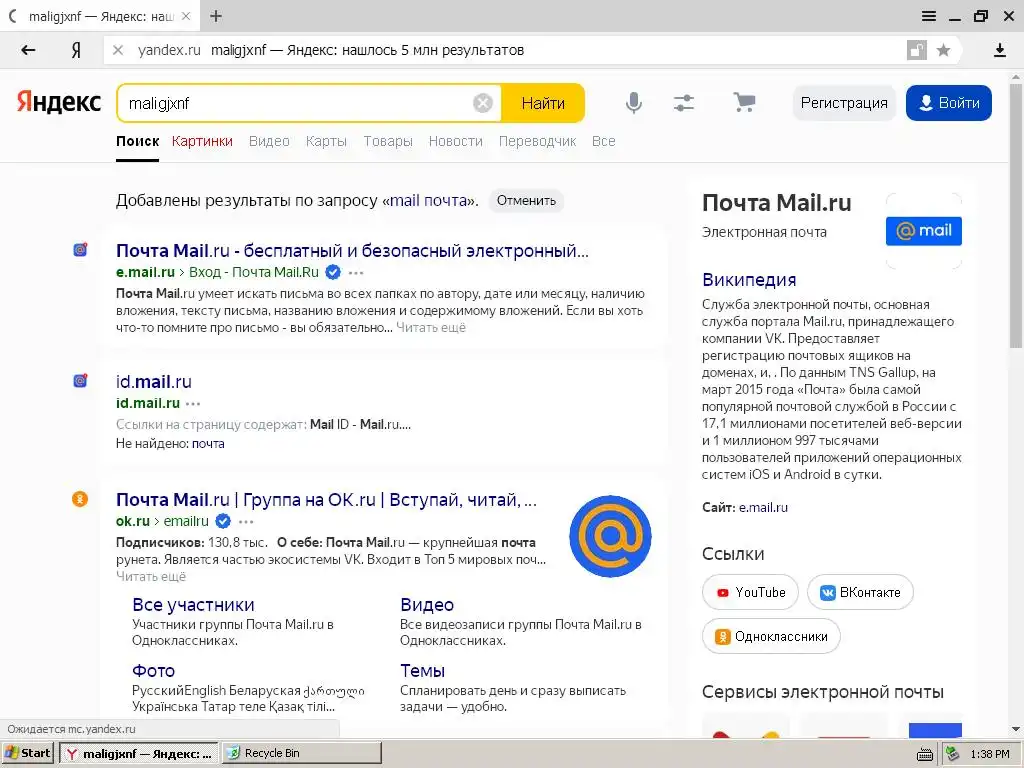Stop page loading with the X icon
1024x768 pixels.
(x=118, y=50)
